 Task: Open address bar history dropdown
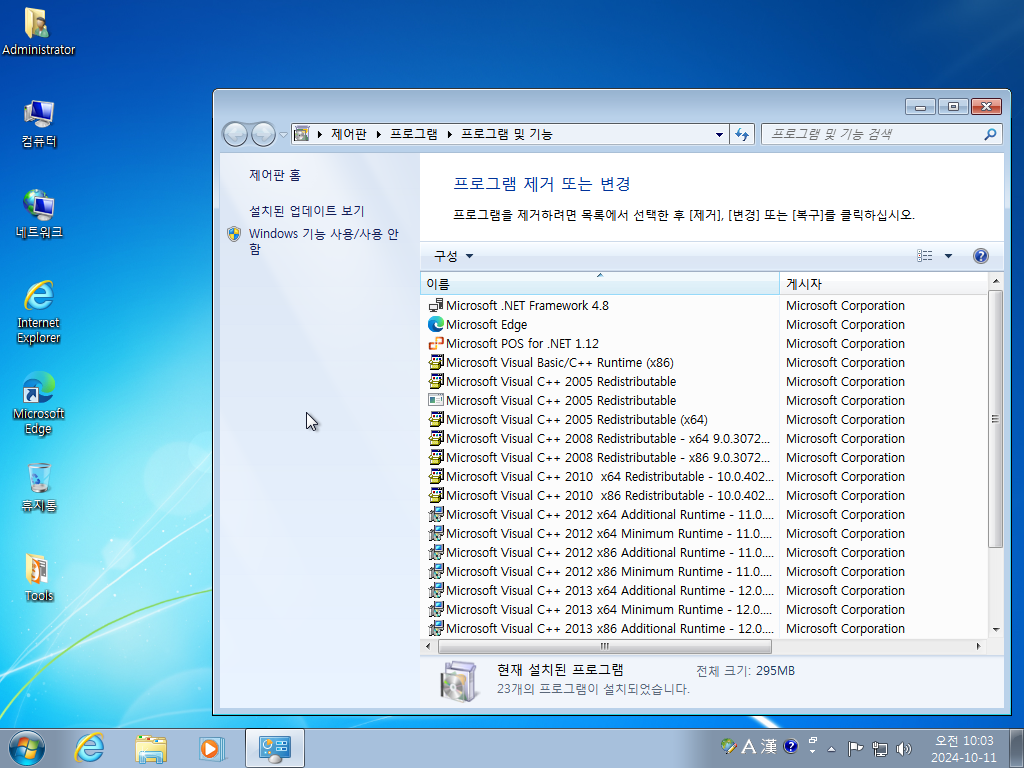[719, 134]
